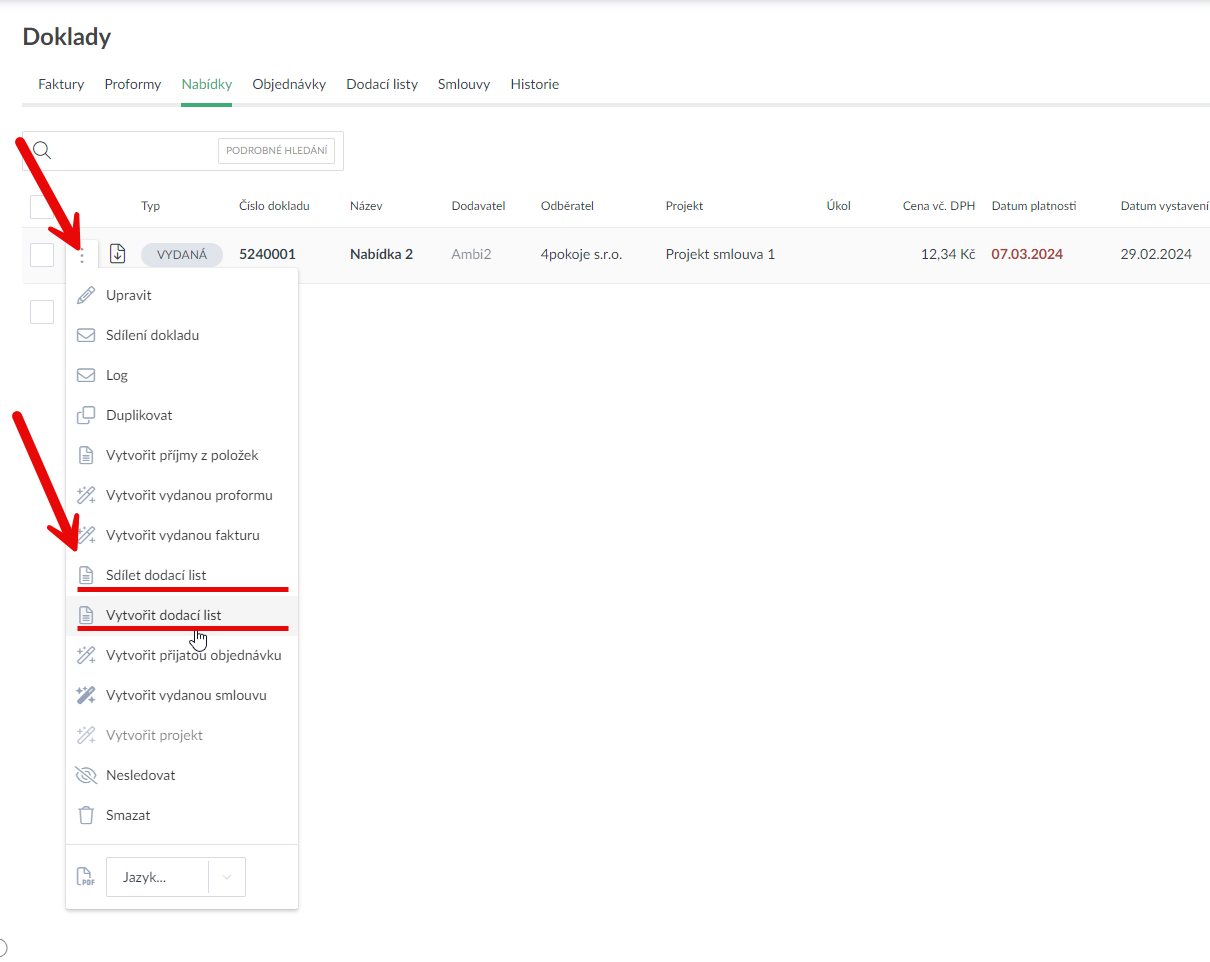Click the envelope icon next to Sdílení dokladu
This screenshot has width=1210, height=962.
86,335
